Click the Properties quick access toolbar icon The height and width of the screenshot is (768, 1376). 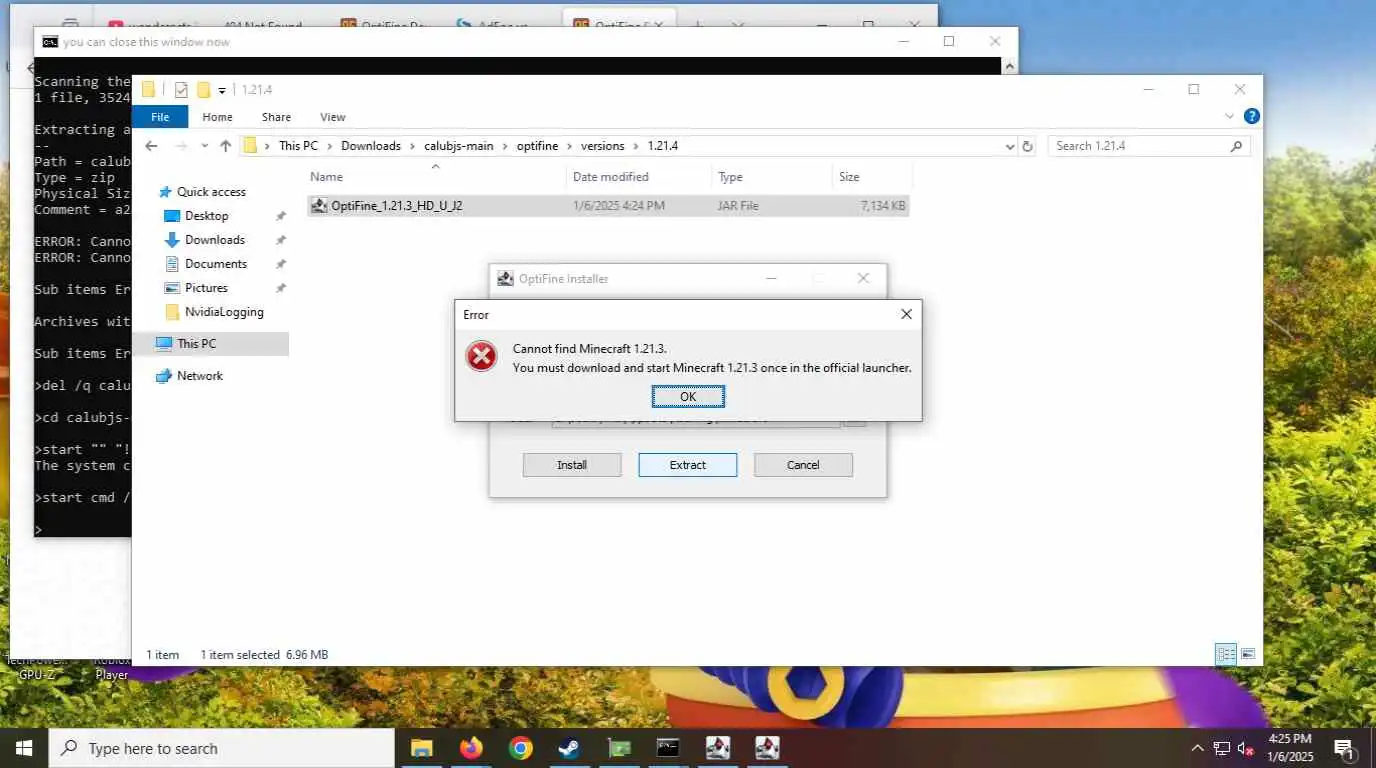tap(181, 90)
